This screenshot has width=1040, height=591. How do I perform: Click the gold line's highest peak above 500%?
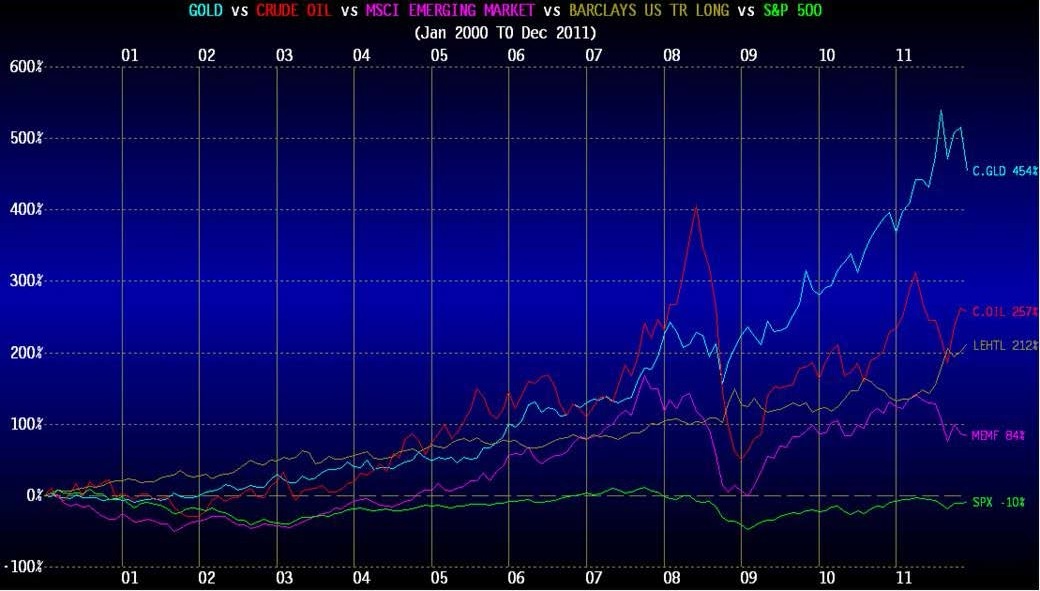[941, 111]
